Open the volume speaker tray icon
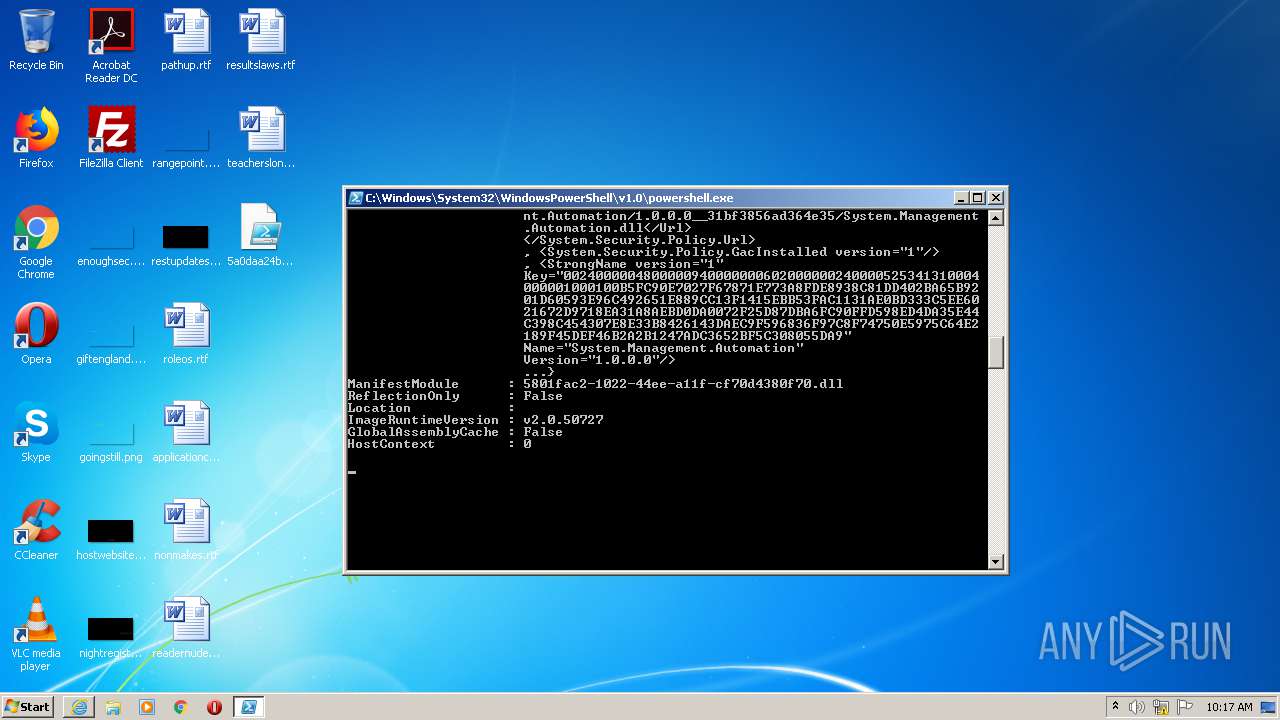The width and height of the screenshot is (1280, 720). click(1136, 707)
